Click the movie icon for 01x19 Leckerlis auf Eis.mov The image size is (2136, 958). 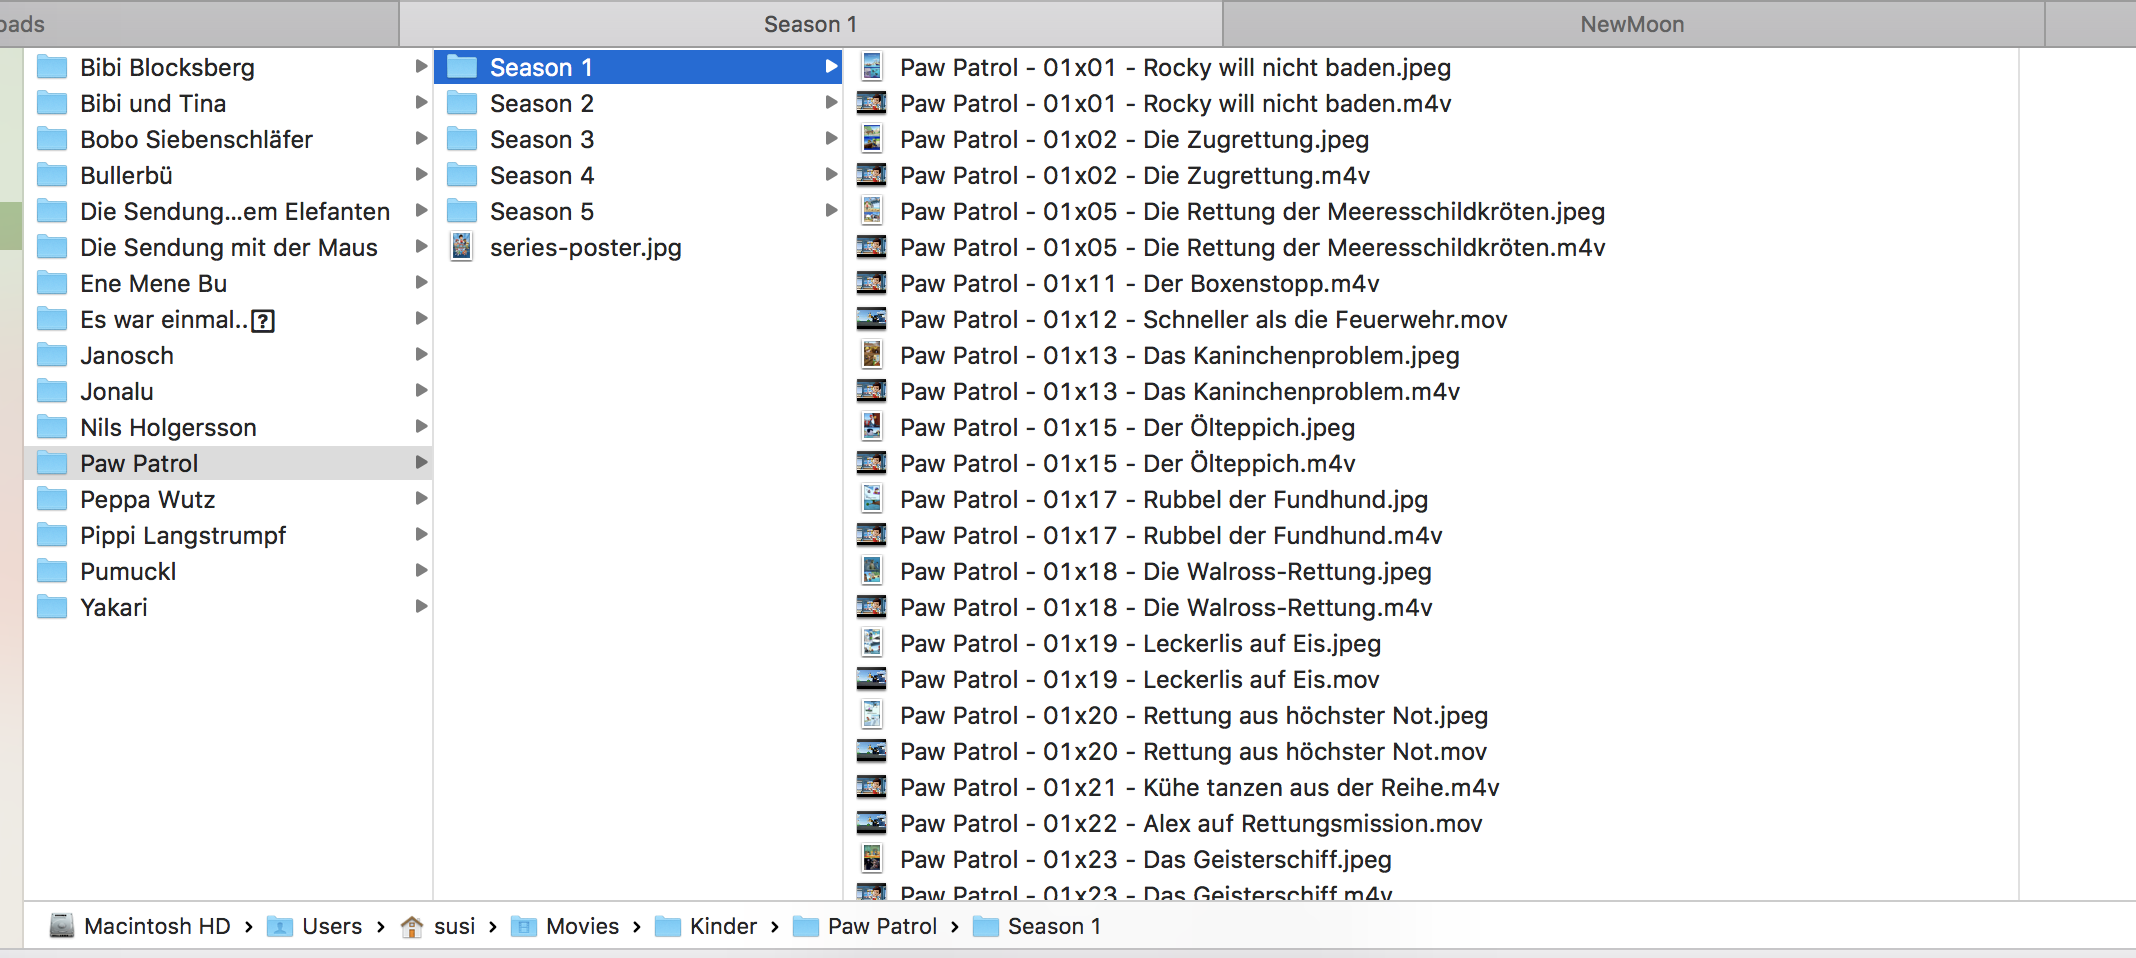click(872, 679)
